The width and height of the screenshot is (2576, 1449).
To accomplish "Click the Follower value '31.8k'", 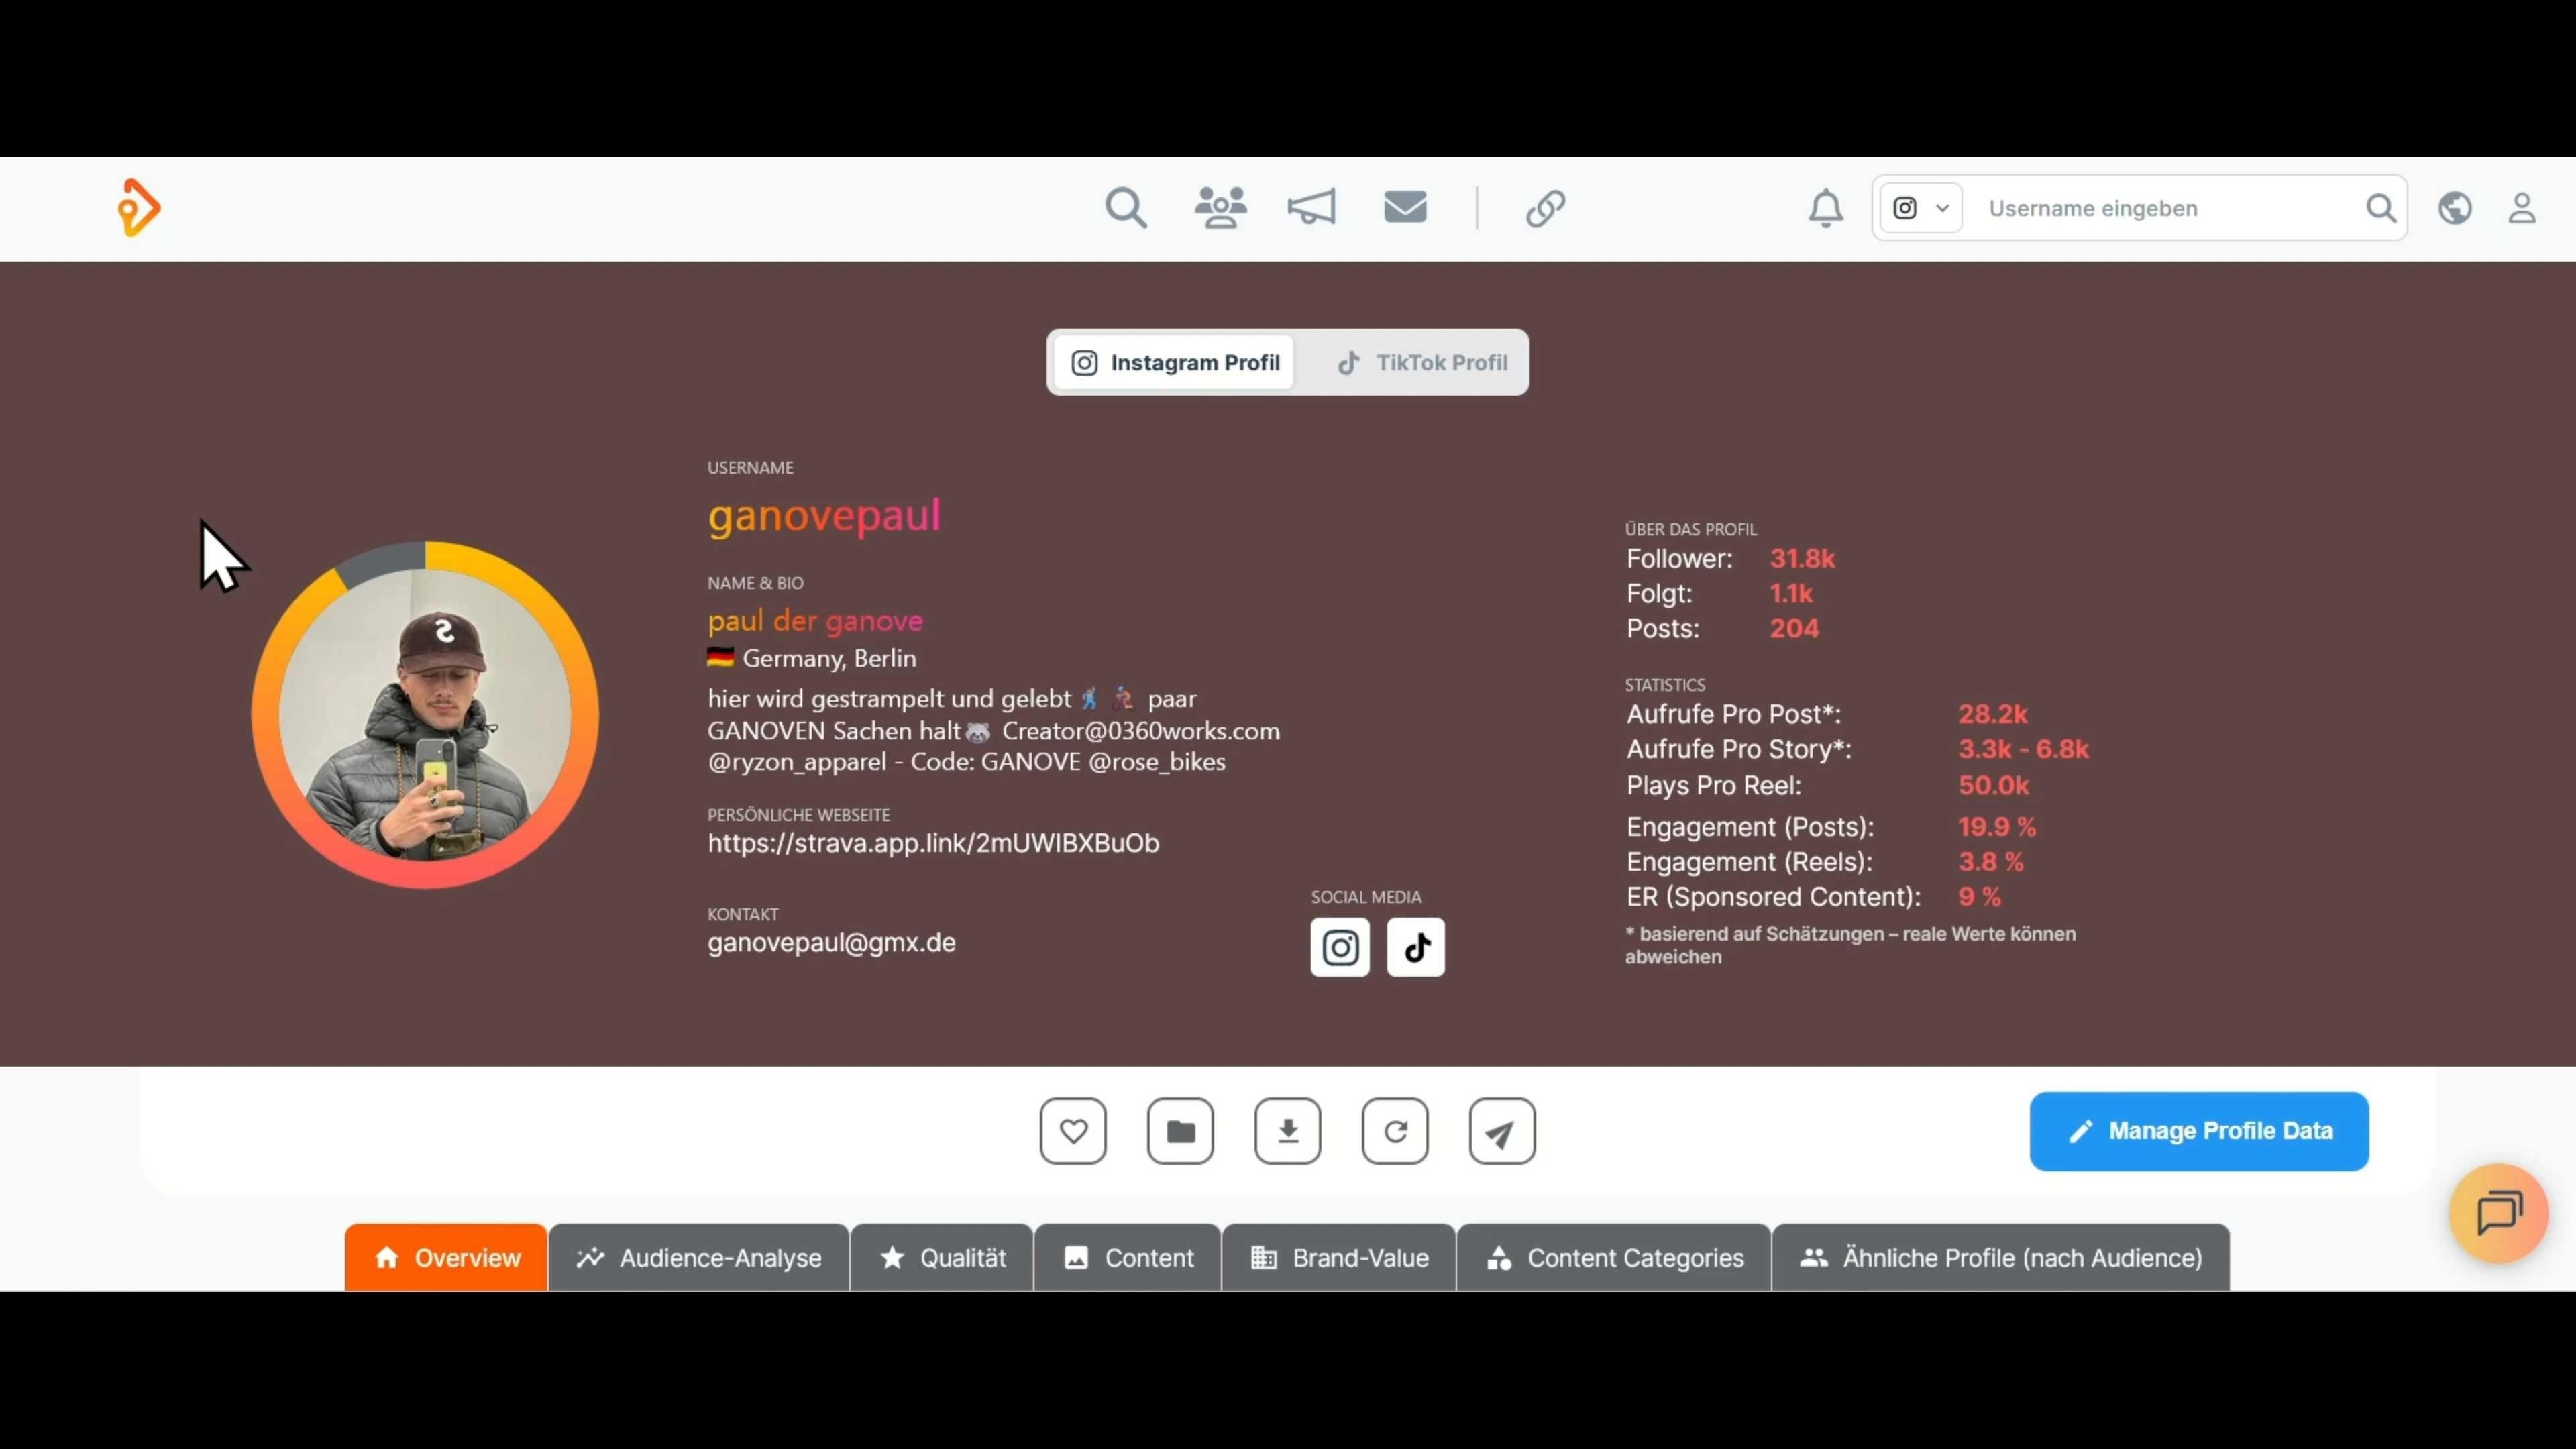I will pyautogui.click(x=1802, y=558).
